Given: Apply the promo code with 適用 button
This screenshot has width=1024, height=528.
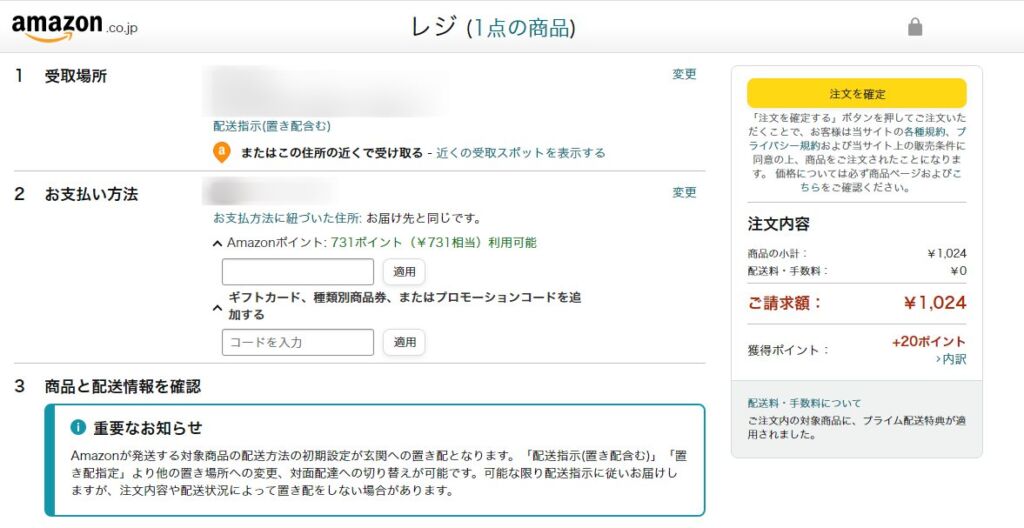Looking at the screenshot, I should click(x=404, y=342).
